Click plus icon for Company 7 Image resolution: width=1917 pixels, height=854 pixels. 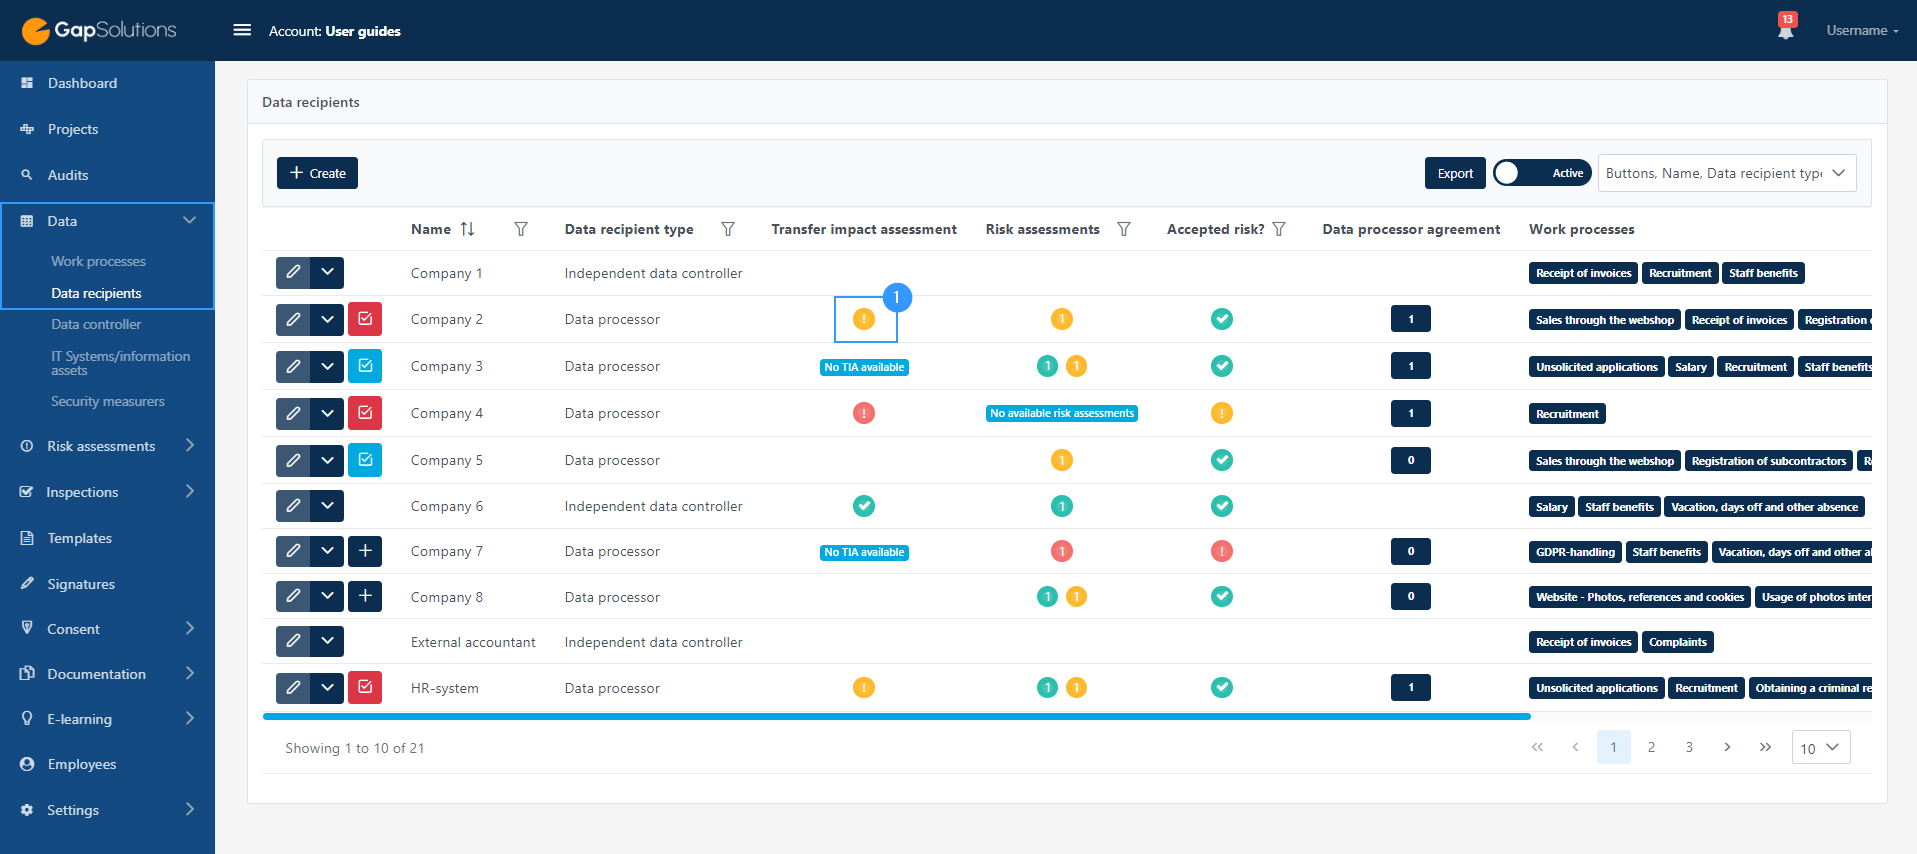(365, 551)
